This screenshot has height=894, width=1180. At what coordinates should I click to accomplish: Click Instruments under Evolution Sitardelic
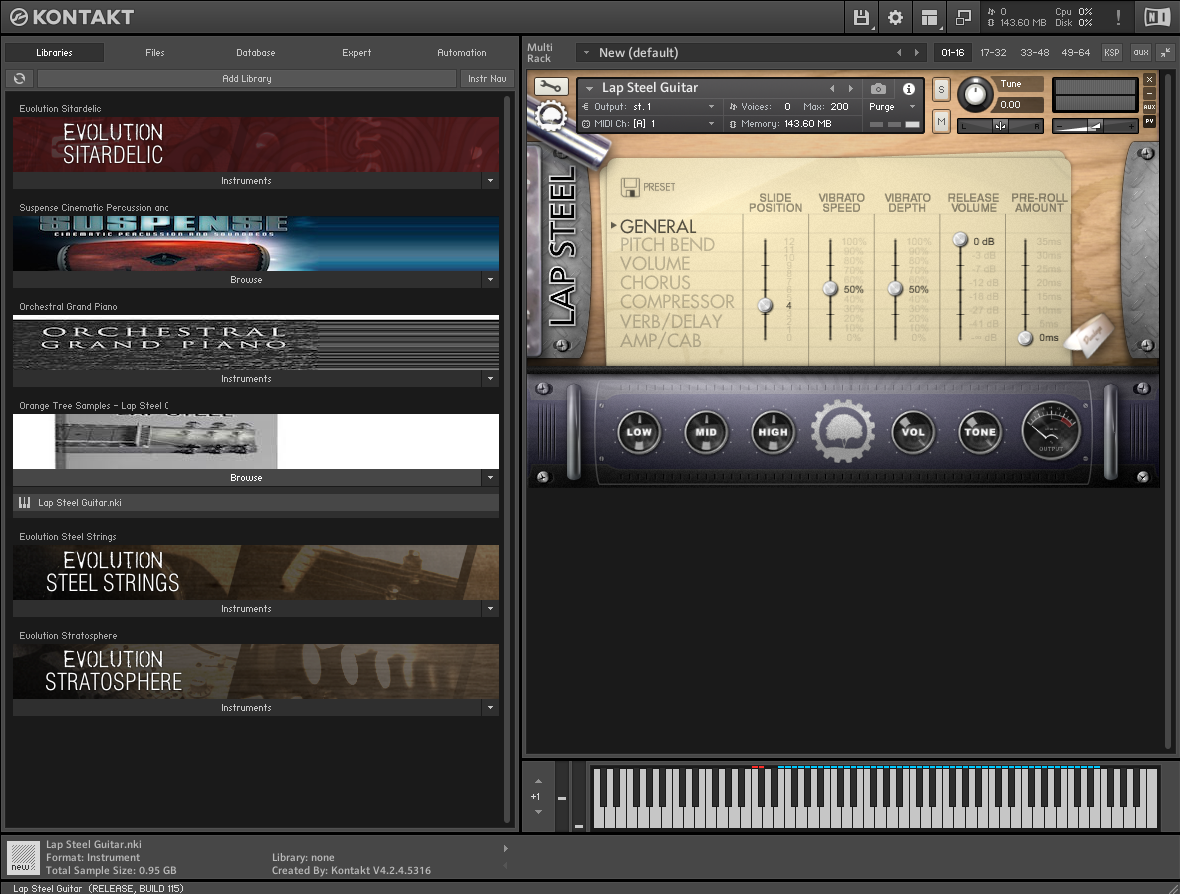pos(246,181)
